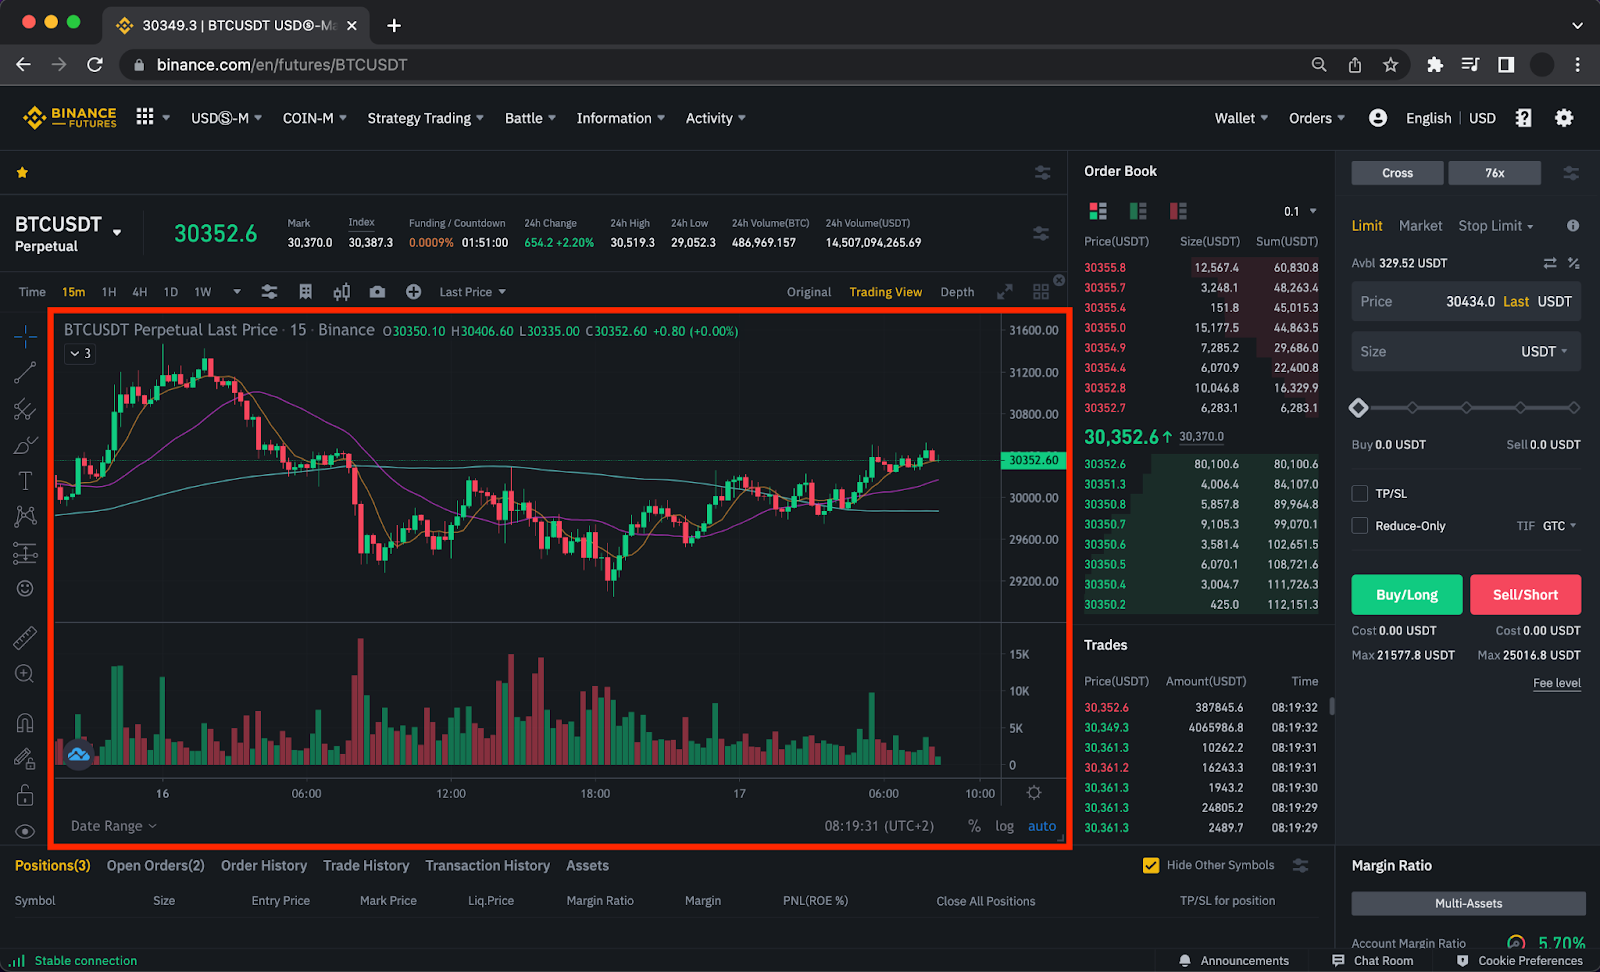Toggle auto scale on chart

[x=1042, y=826]
